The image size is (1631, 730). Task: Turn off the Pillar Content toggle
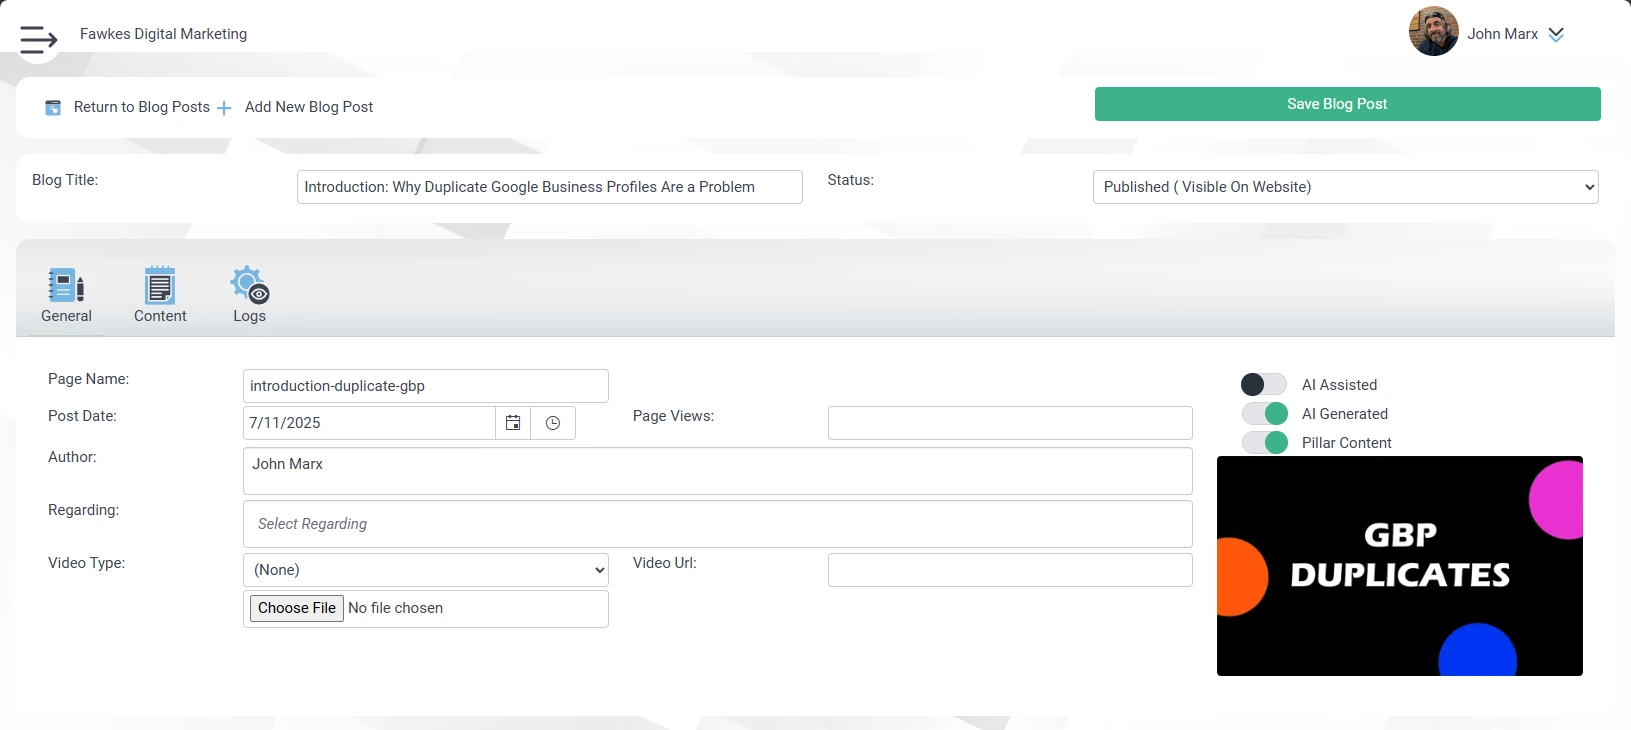pos(1264,443)
